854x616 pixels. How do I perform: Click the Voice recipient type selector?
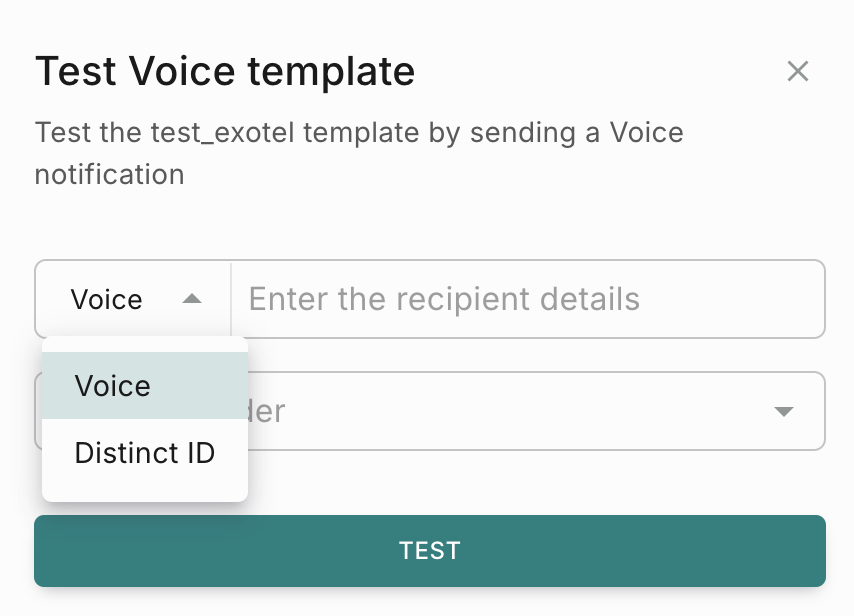click(x=133, y=299)
